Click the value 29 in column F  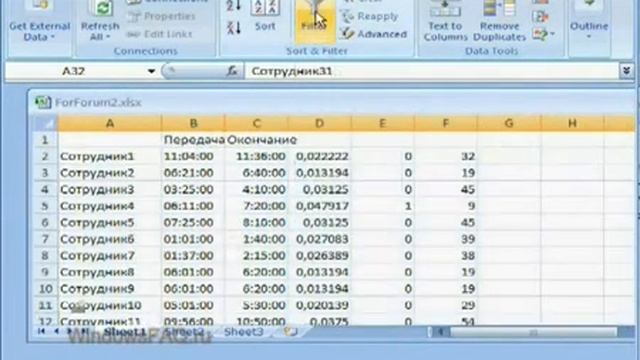446,305
